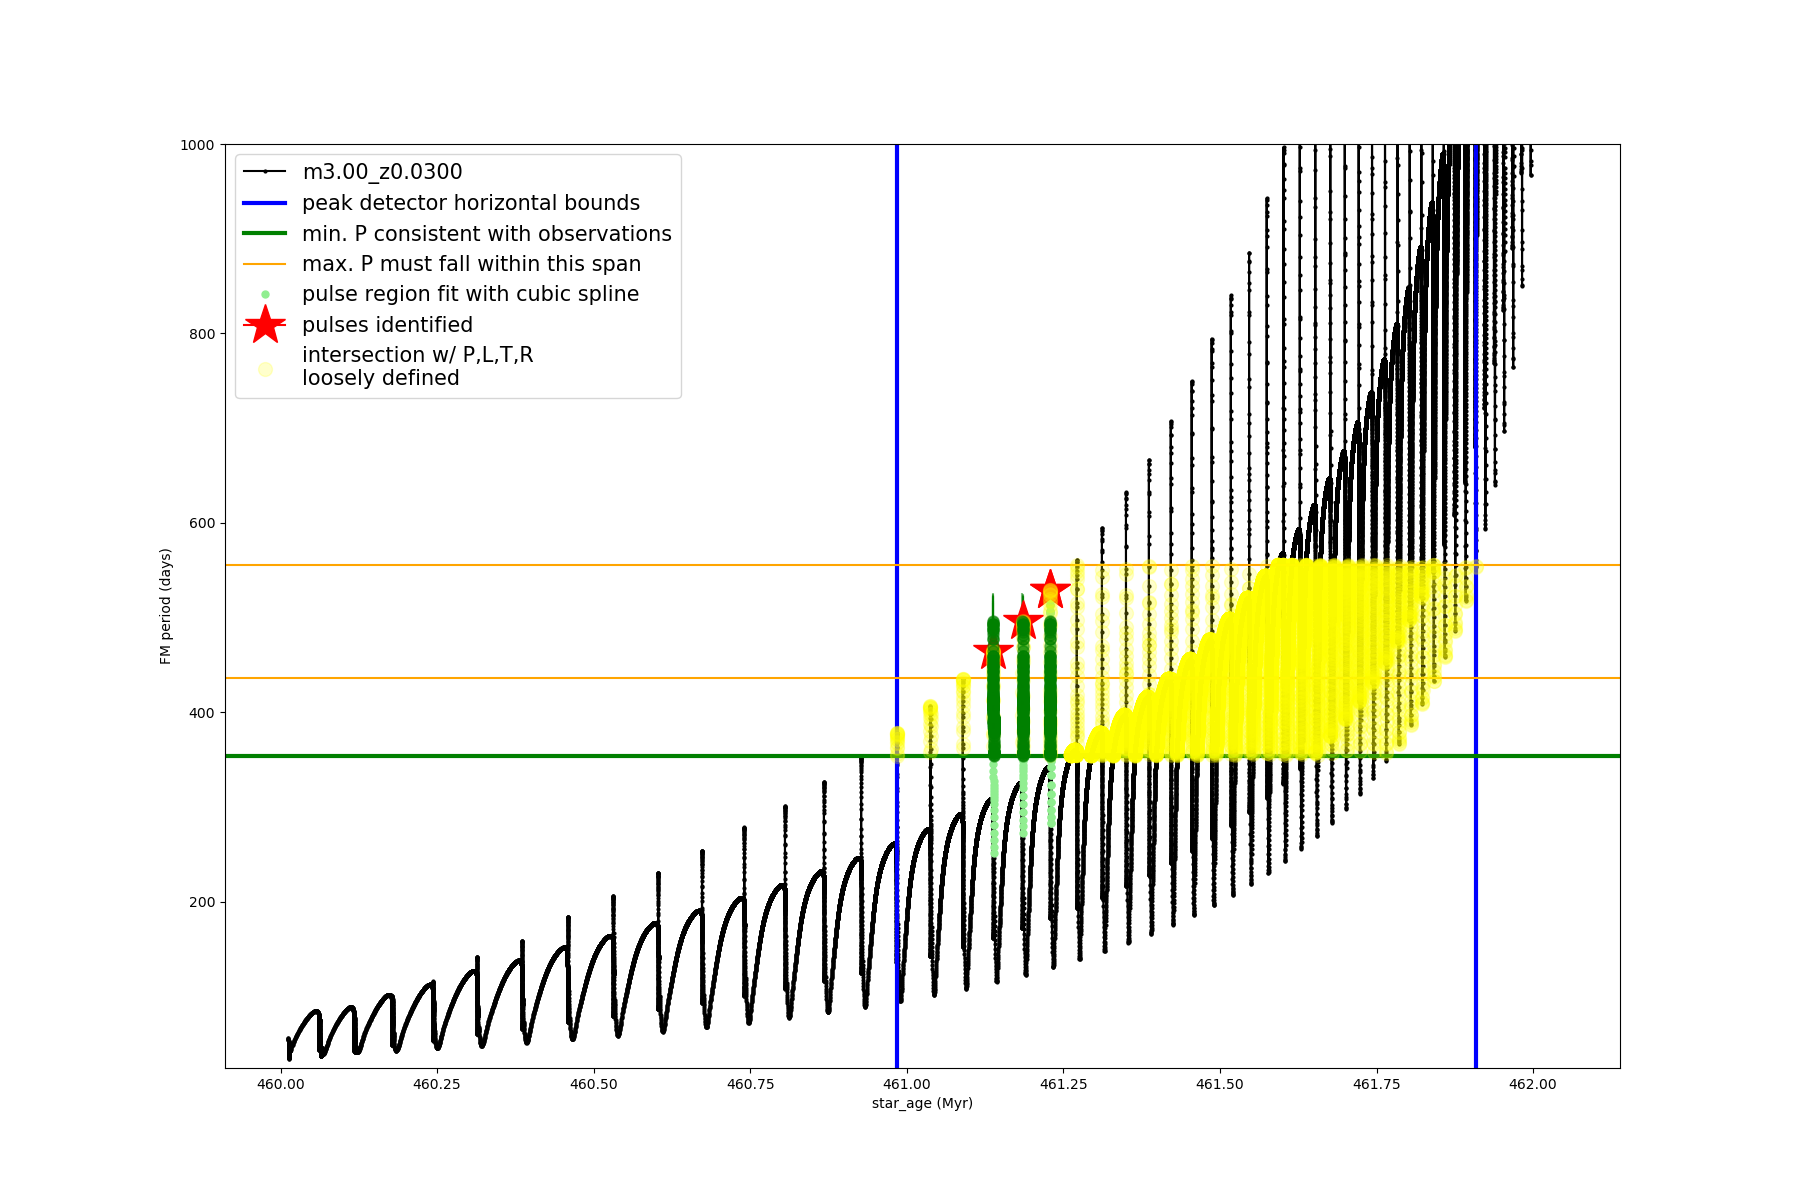The image size is (1800, 1200).
Task: Click the 'FM period (days)' y-axis label
Action: pos(166,606)
